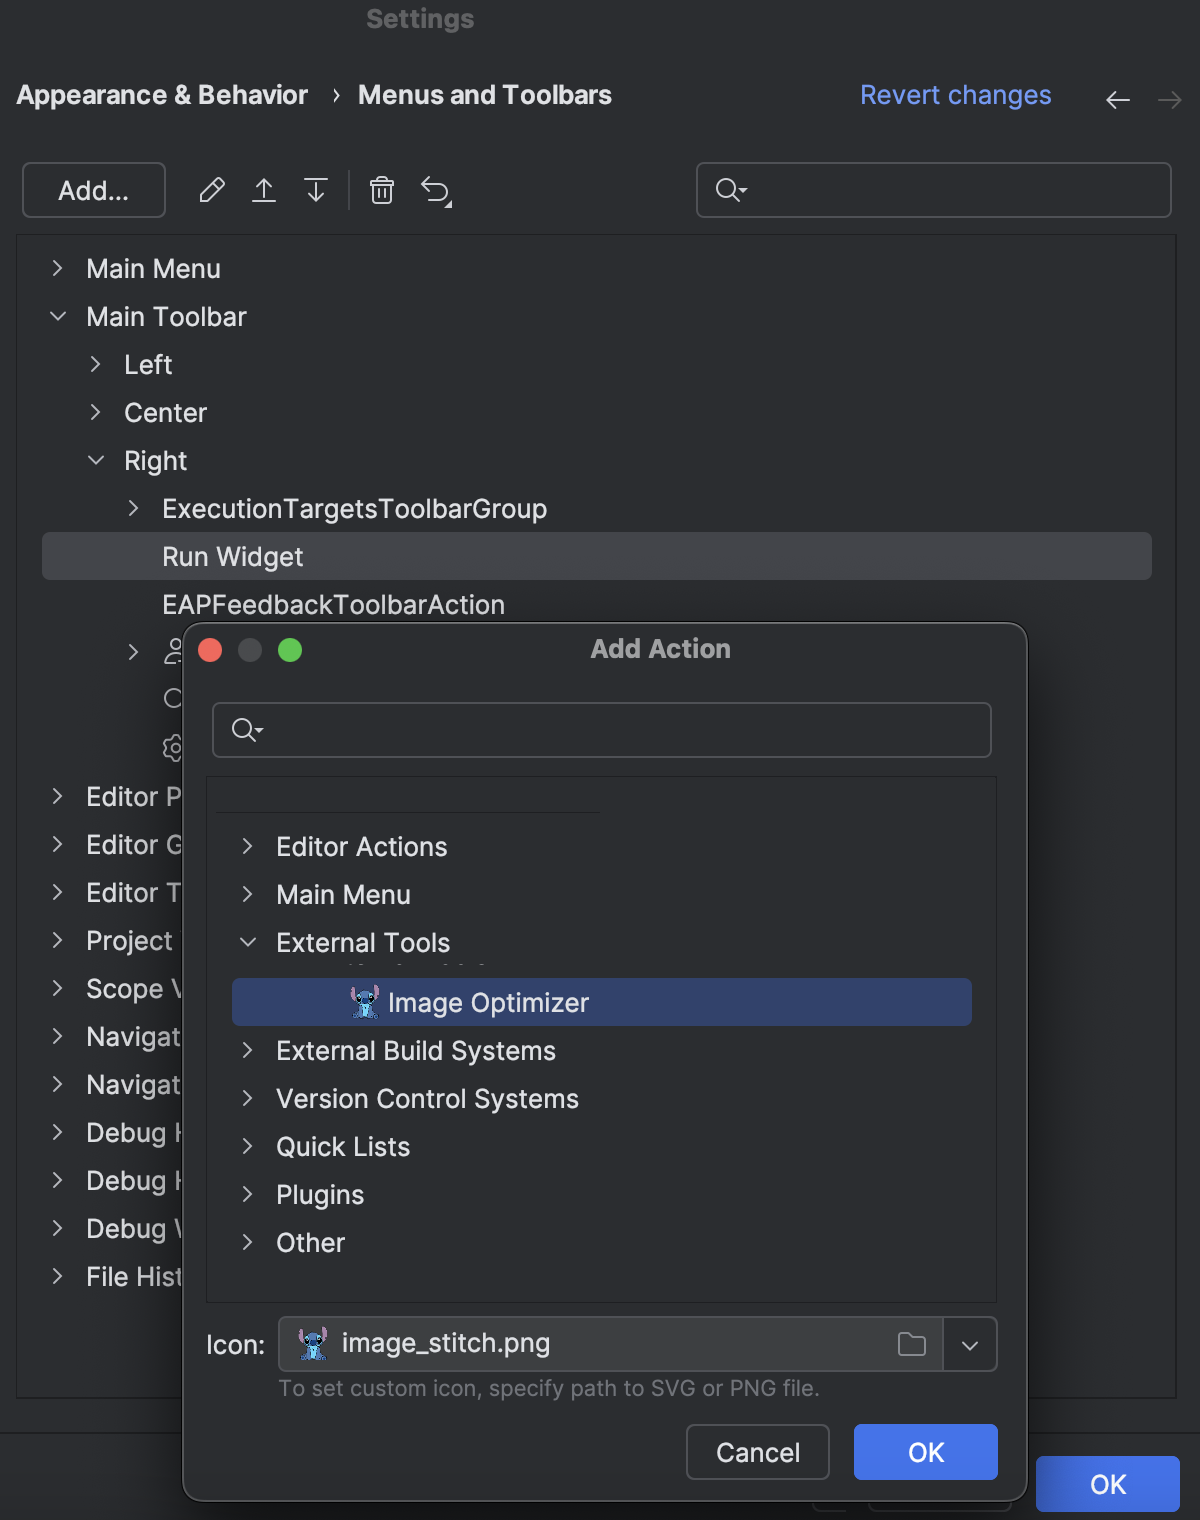Click the Add... button
The width and height of the screenshot is (1200, 1520).
(94, 190)
